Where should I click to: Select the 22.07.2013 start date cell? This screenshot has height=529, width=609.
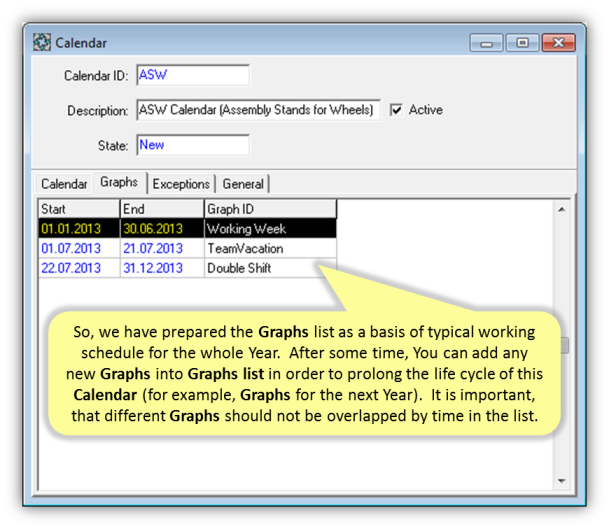coord(79,268)
